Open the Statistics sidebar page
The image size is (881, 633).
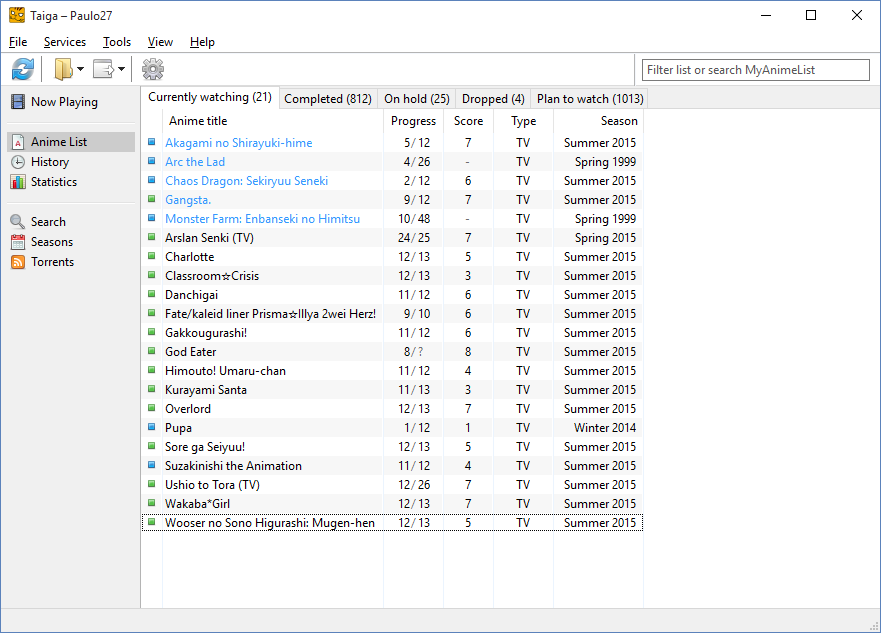coord(53,182)
